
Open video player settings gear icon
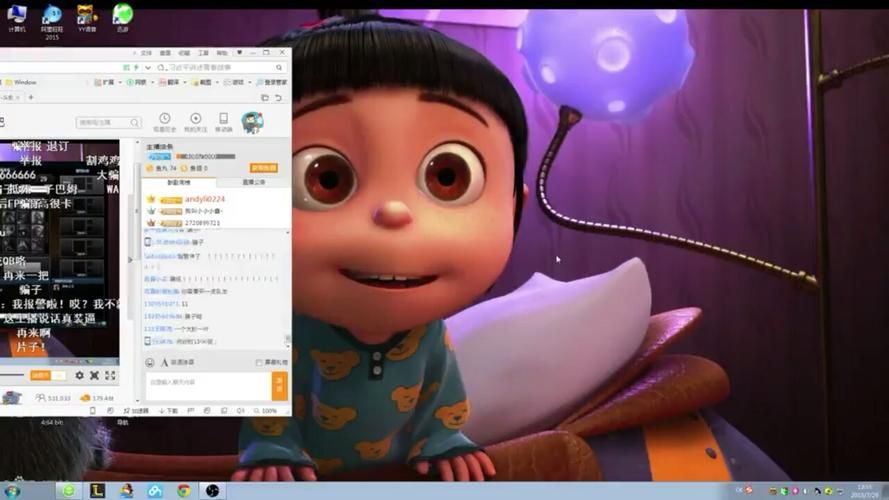click(79, 375)
